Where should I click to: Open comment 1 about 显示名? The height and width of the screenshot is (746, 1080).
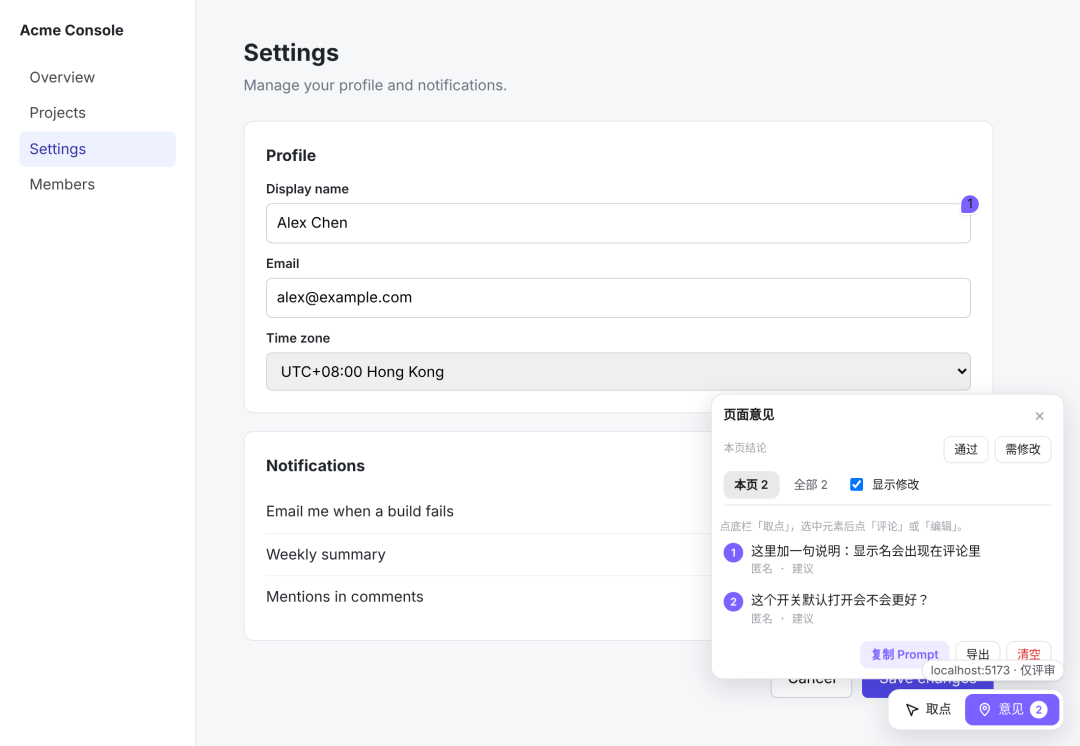886,559
